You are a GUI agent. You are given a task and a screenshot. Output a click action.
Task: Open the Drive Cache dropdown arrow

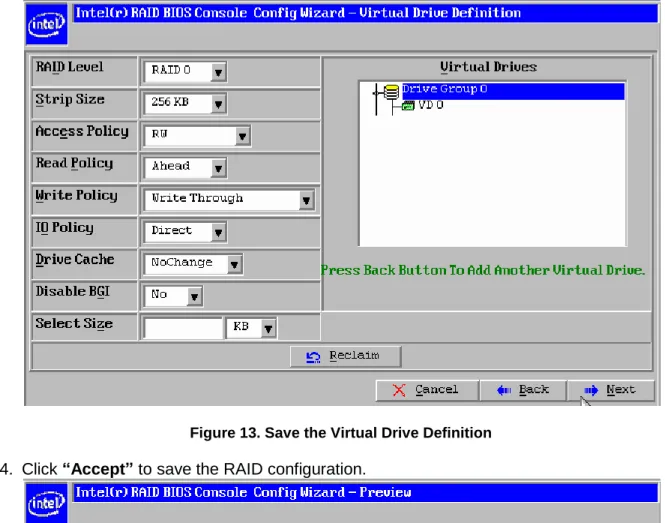coord(235,265)
